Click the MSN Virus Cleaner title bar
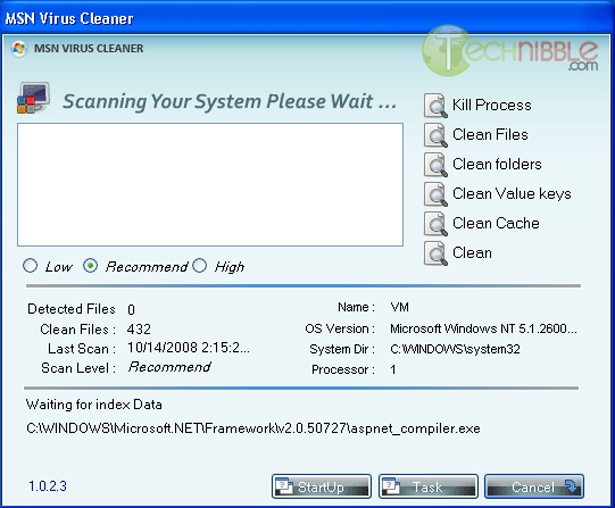This screenshot has width=615, height=508. click(x=308, y=18)
